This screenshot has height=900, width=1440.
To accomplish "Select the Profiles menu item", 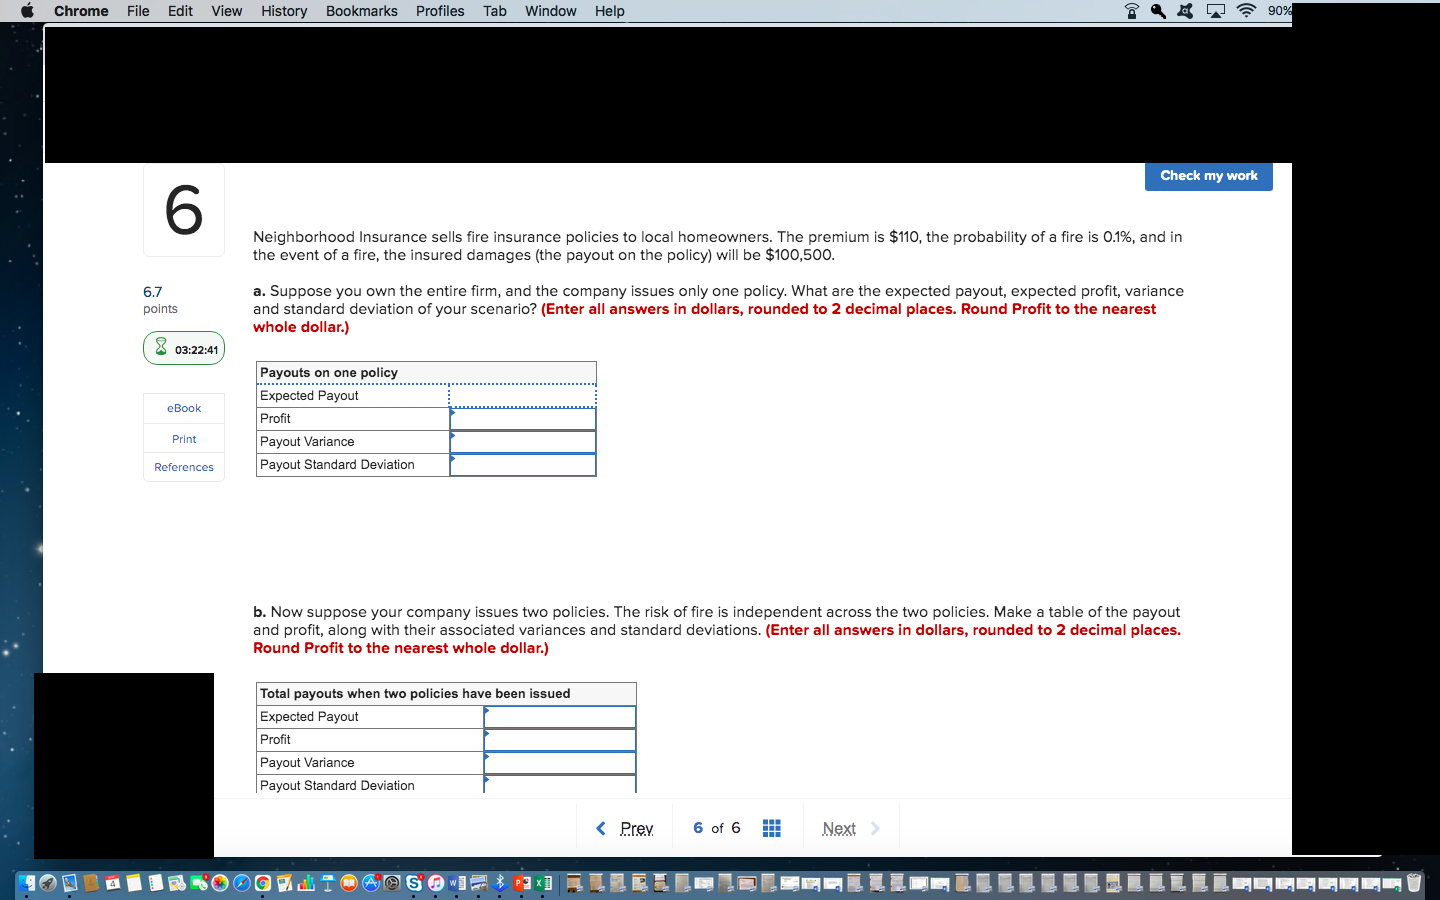I will pyautogui.click(x=440, y=11).
